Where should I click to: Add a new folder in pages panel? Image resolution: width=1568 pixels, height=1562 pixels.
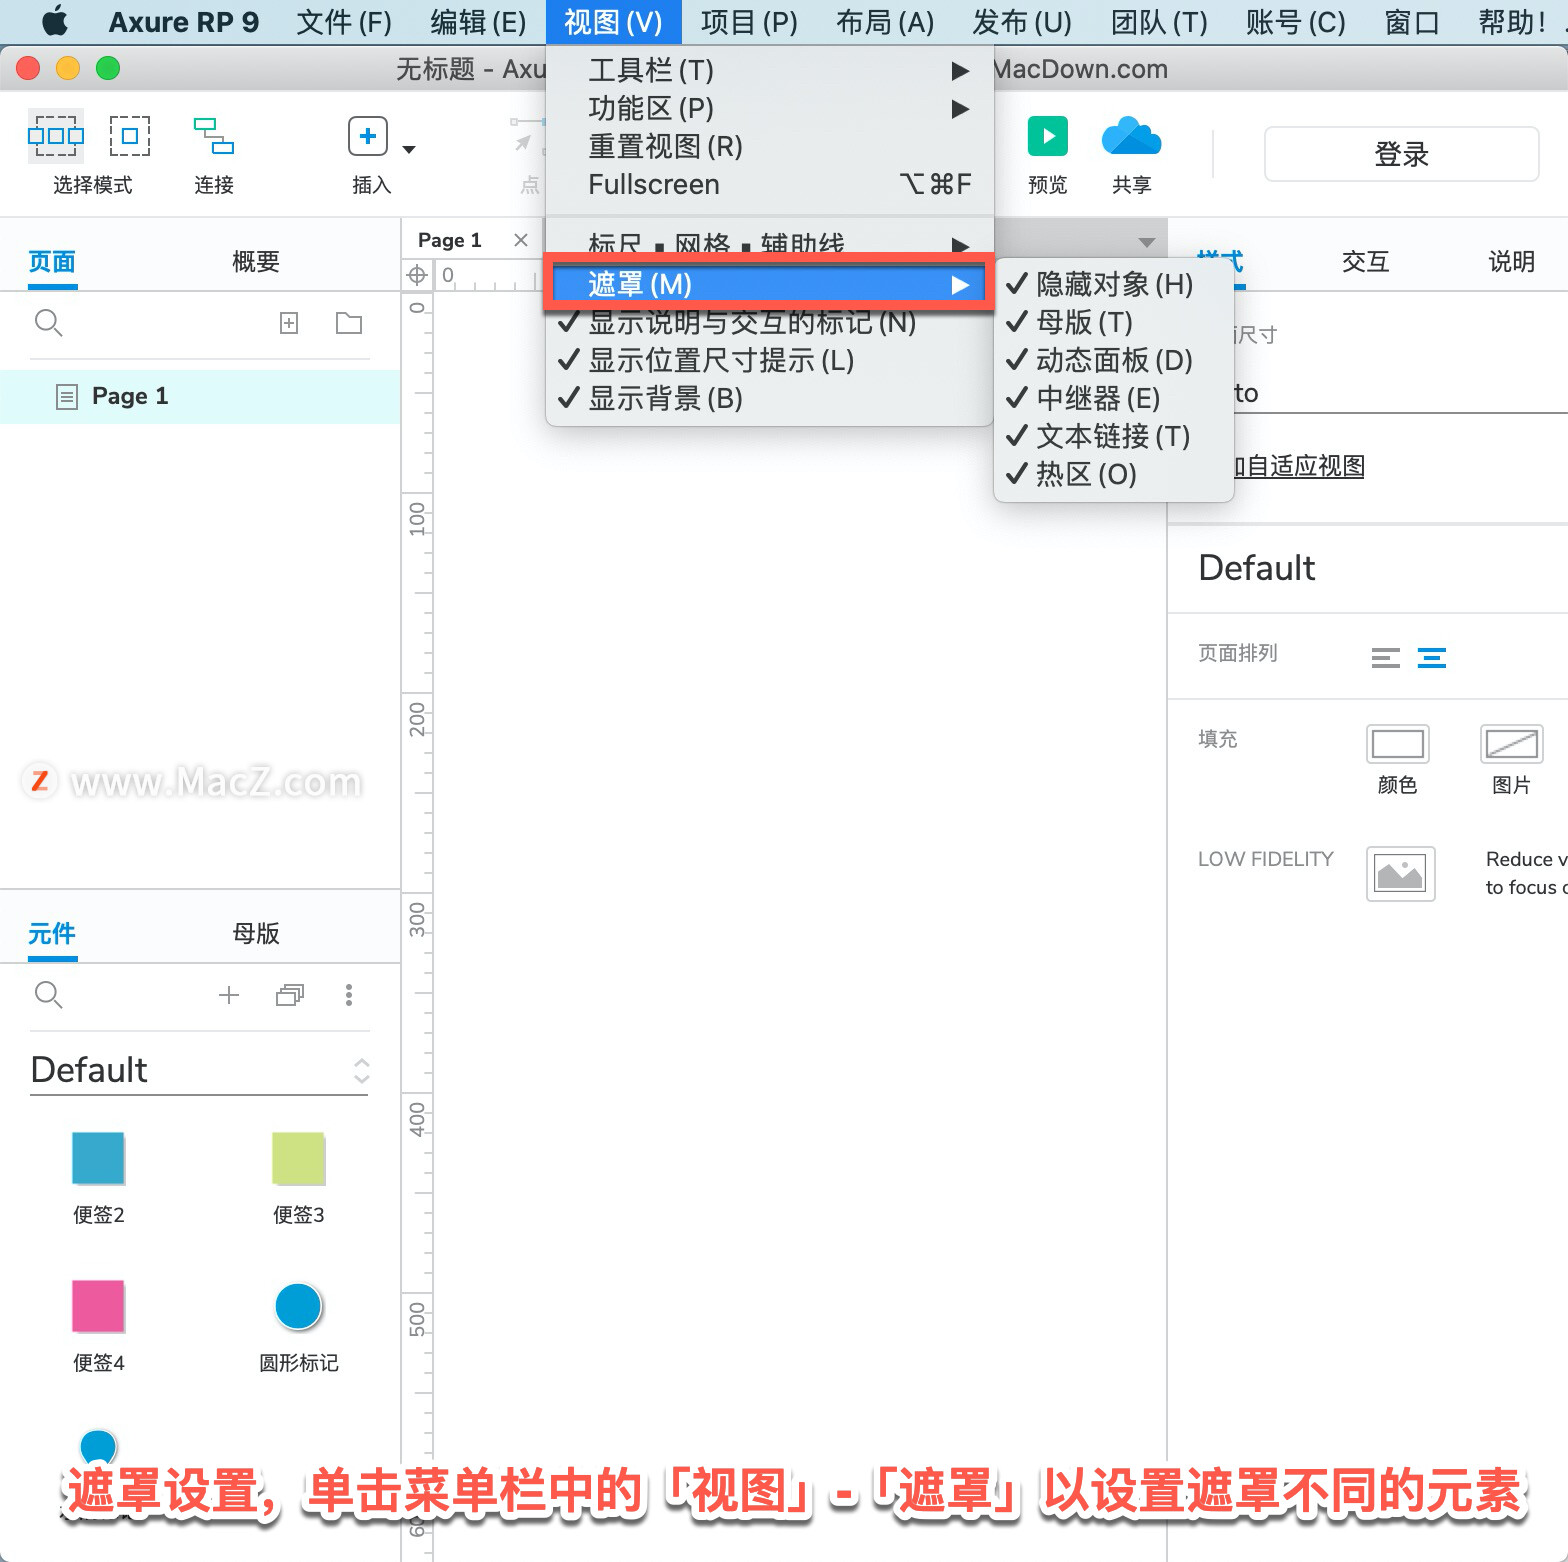[x=349, y=323]
